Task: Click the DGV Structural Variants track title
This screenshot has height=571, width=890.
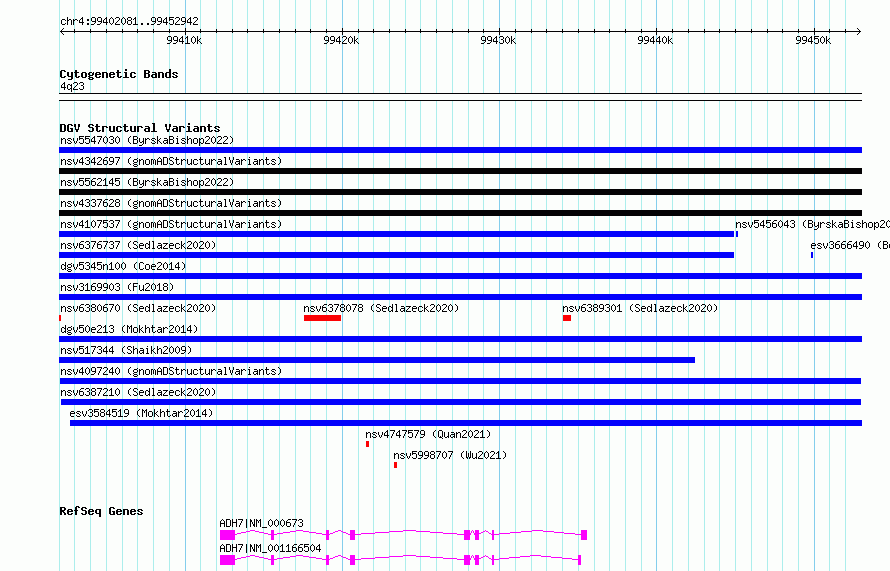Action: click(x=140, y=128)
